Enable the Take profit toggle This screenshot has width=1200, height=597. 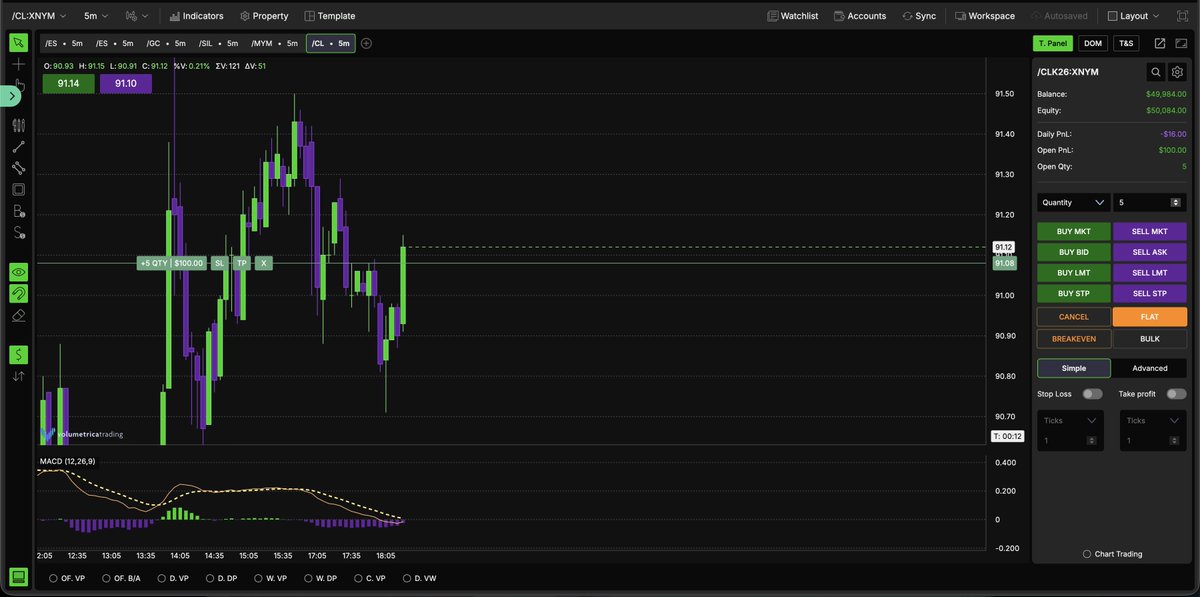[x=1176, y=394]
